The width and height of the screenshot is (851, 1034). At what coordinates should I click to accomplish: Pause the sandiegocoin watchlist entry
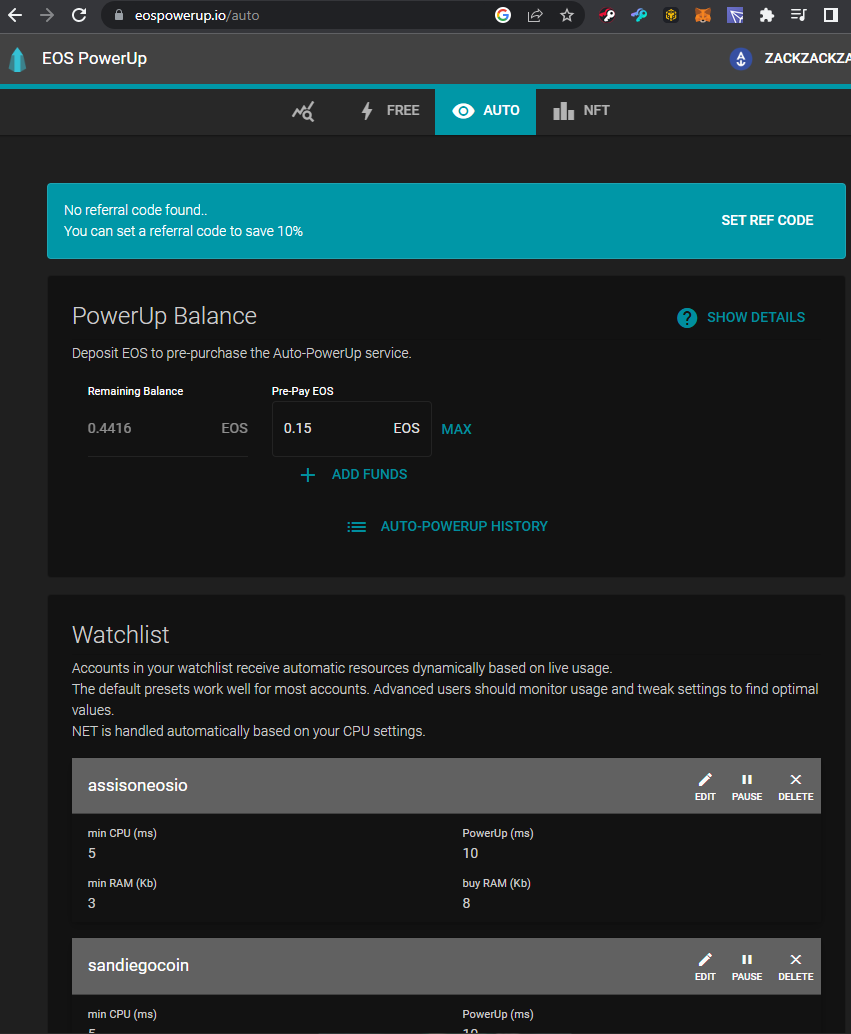(747, 967)
